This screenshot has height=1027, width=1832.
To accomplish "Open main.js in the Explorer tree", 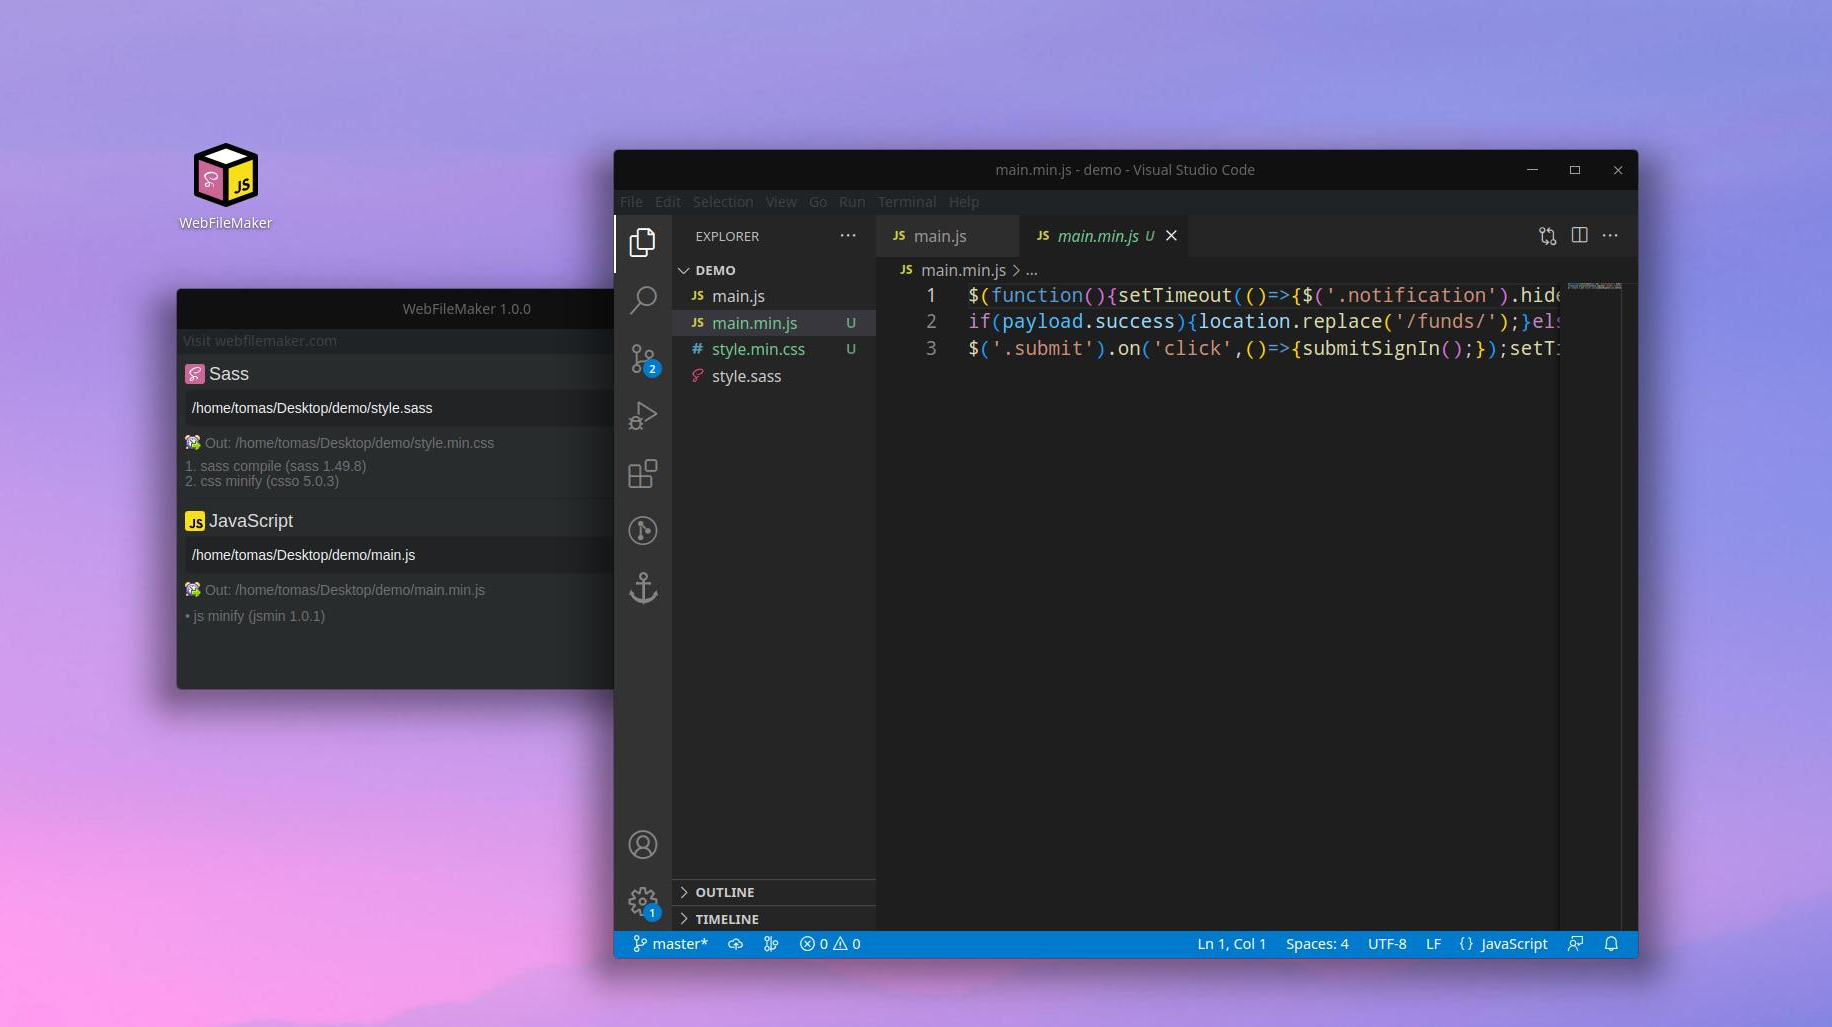I will point(774,296).
